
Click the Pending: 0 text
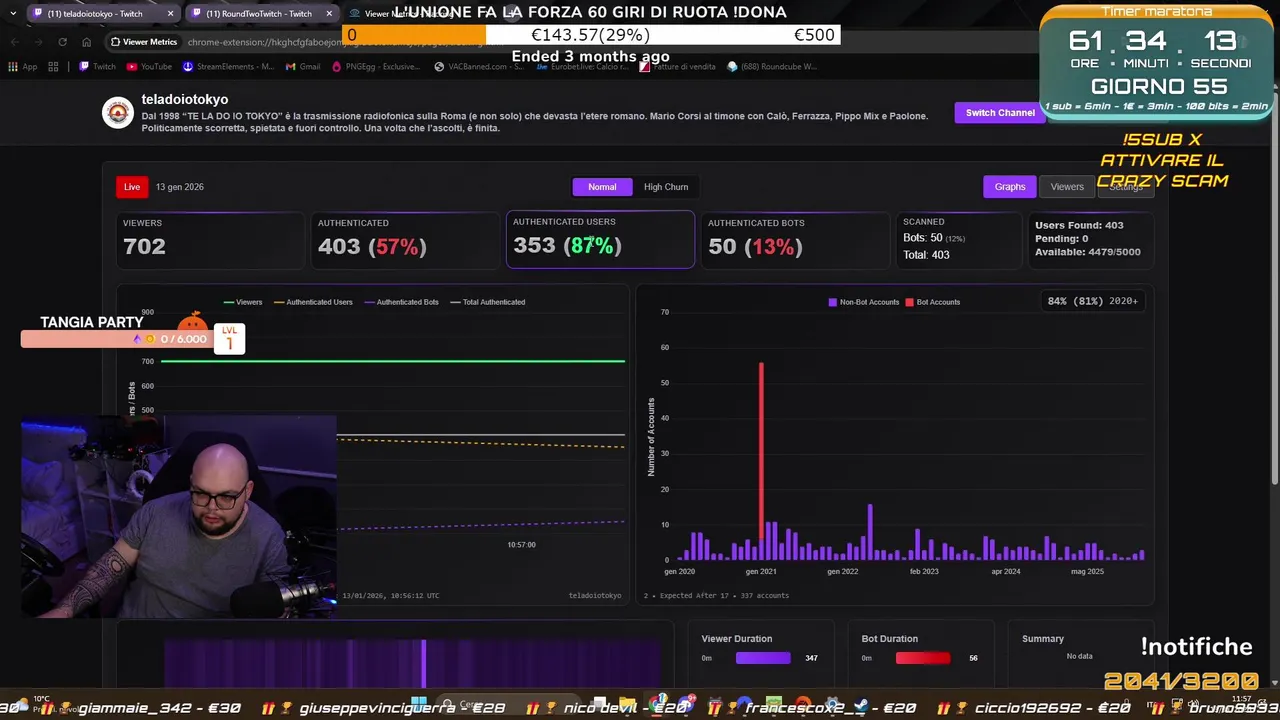click(x=1061, y=239)
